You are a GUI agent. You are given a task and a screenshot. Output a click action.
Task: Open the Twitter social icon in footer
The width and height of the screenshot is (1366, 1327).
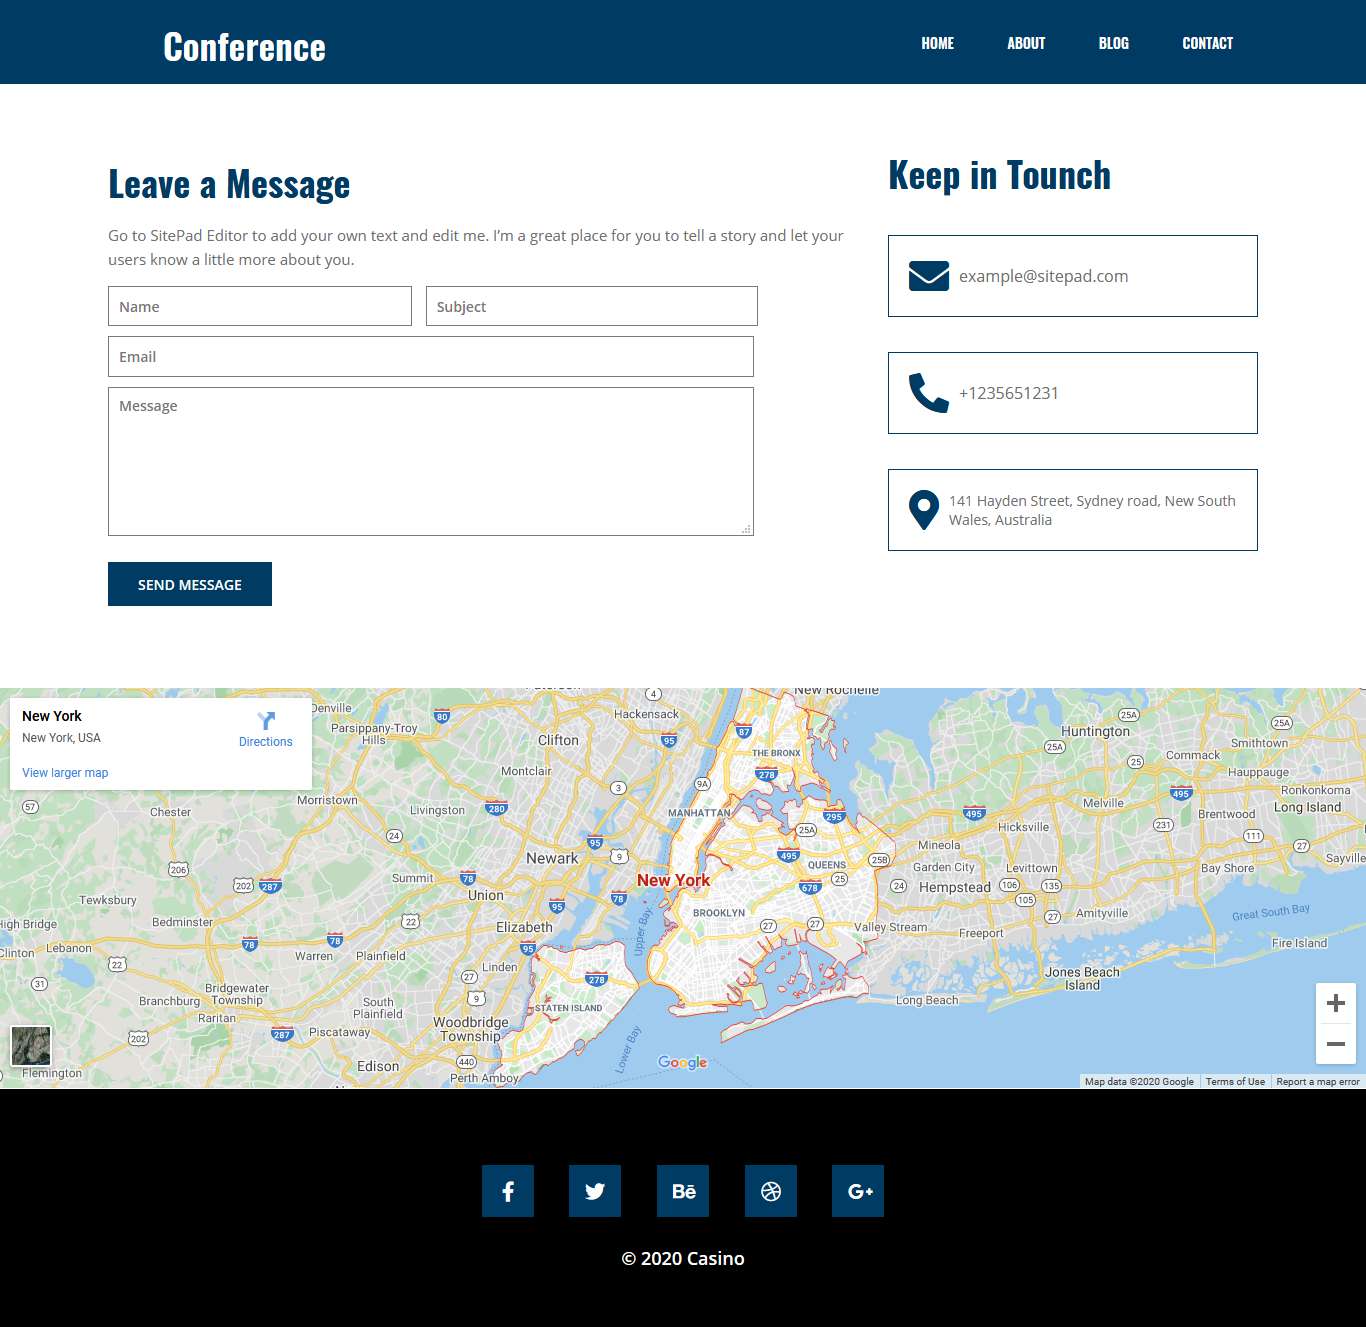[x=595, y=1191]
